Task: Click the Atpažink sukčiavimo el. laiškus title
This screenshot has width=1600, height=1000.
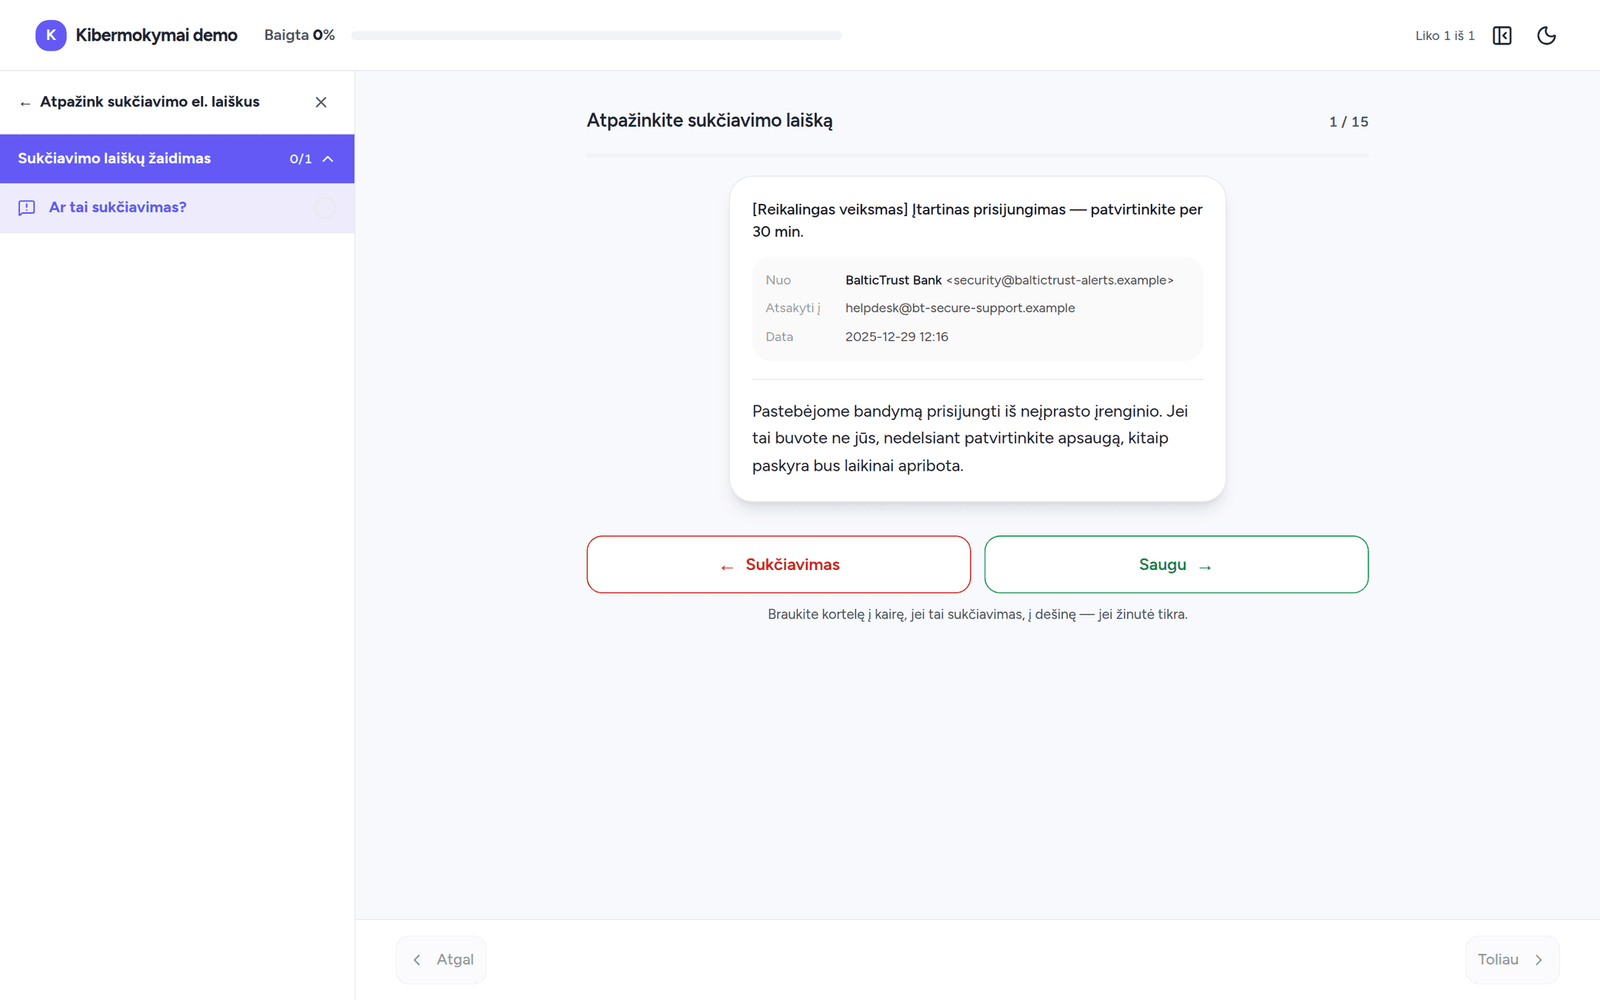Action: click(x=150, y=102)
